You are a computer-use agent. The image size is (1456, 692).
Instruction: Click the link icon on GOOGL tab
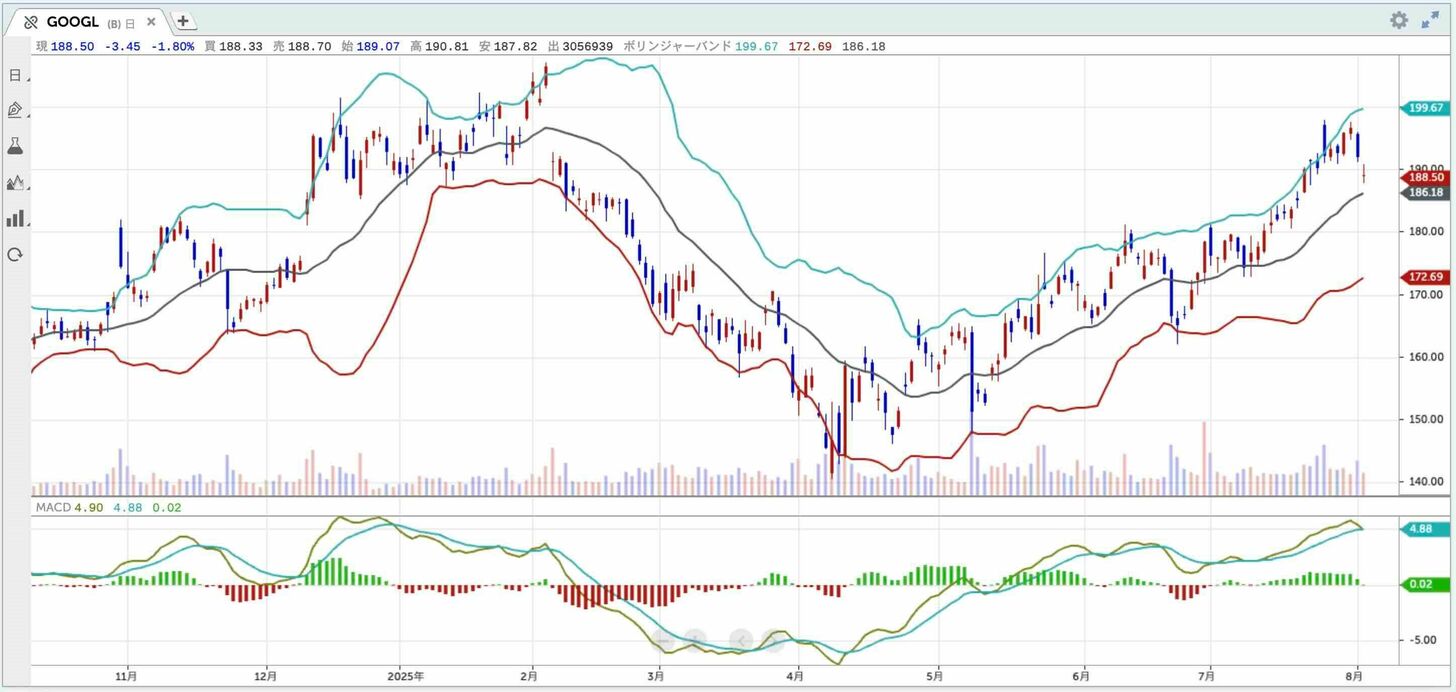[x=31, y=22]
